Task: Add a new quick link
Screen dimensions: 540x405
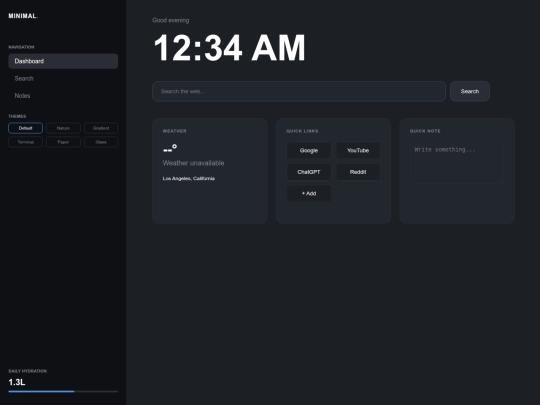Action: click(x=309, y=194)
